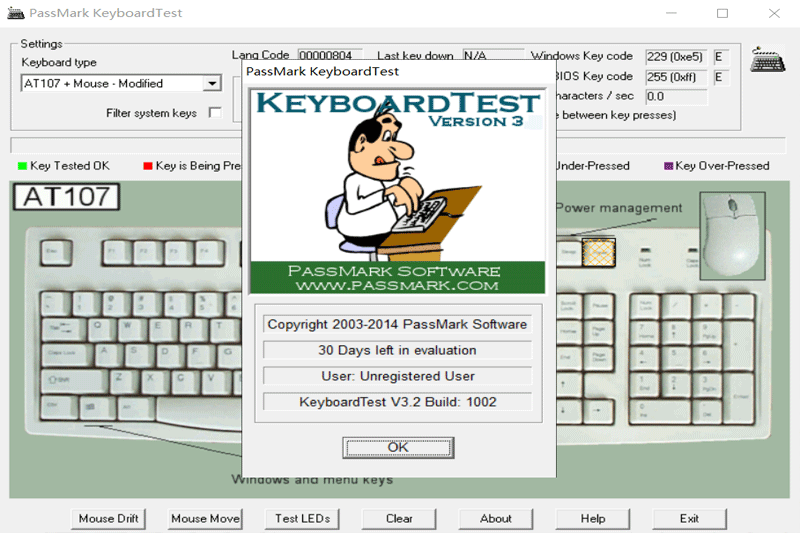Click 'KeyboardTest V3.2 Build: 1002' text

coord(398,402)
